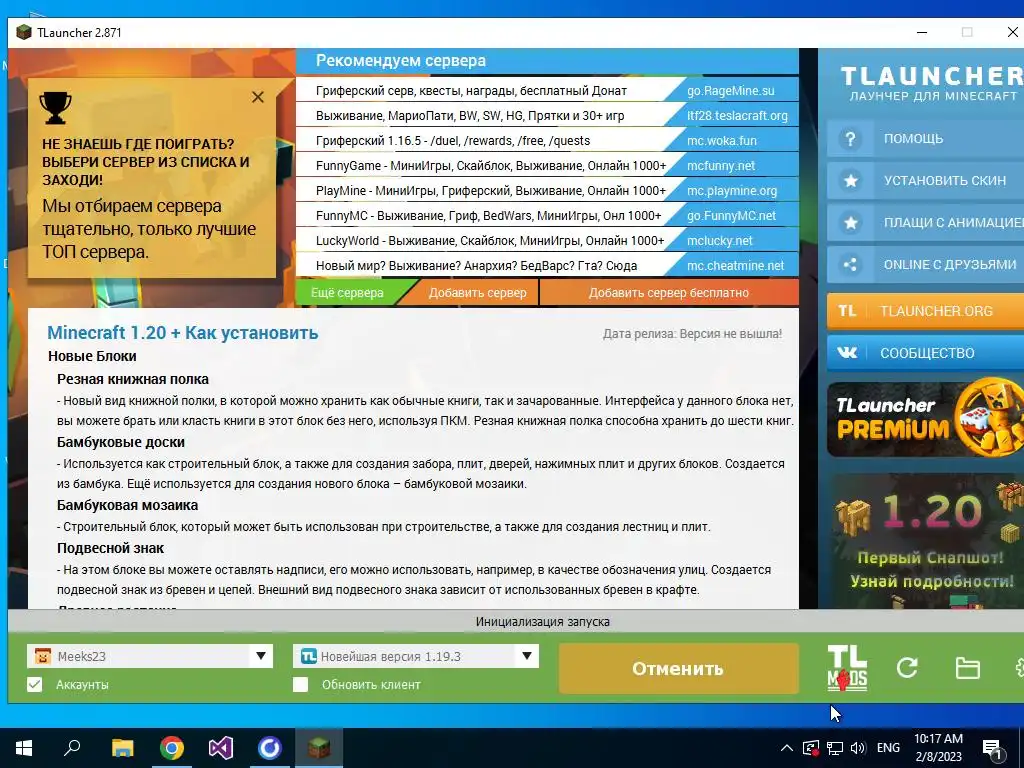This screenshot has height=768, width=1024.
Task: Click the TL icon in version selector
Action: pyautogui.click(x=309, y=656)
